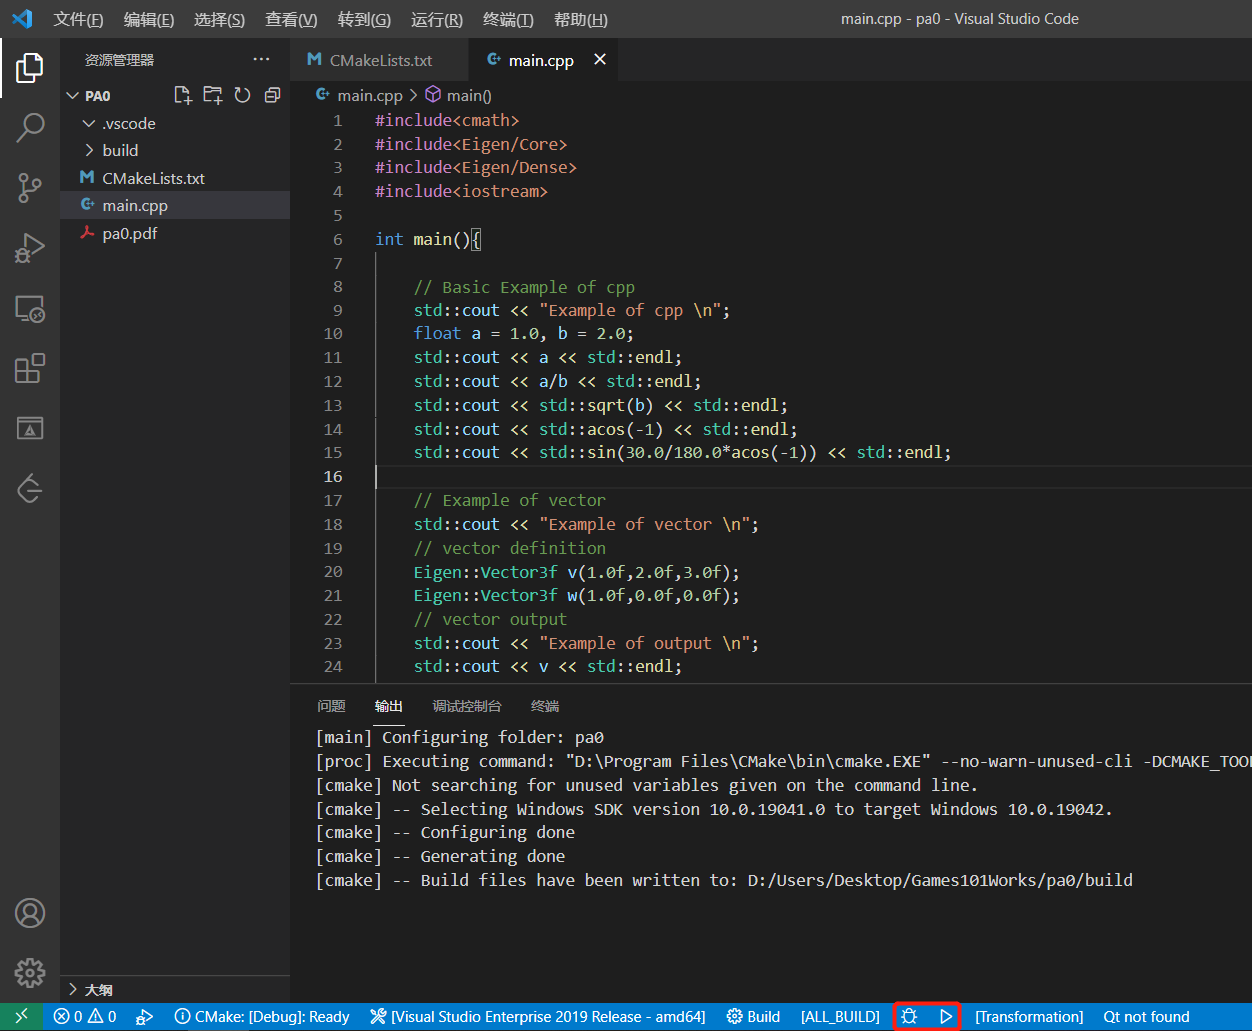Open the Source Control view

tap(30, 187)
